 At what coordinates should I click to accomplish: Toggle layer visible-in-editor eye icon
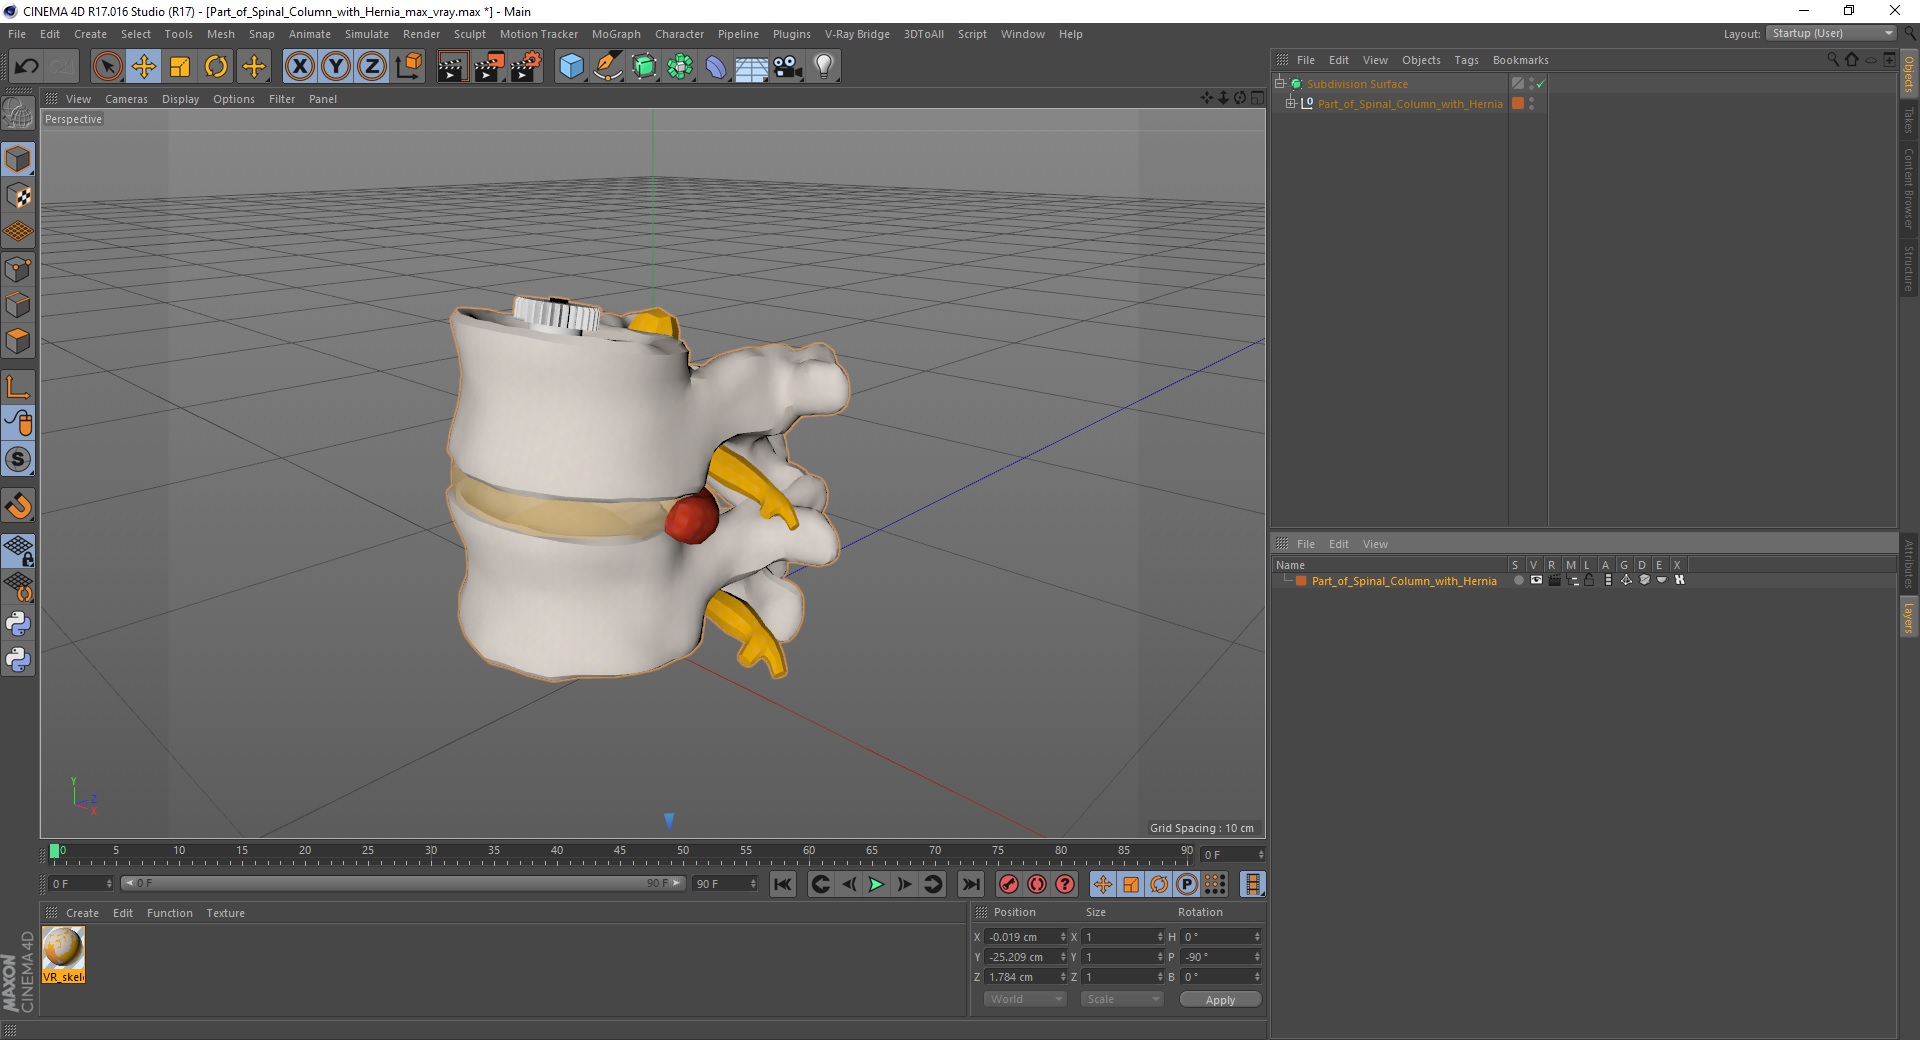pos(1536,580)
